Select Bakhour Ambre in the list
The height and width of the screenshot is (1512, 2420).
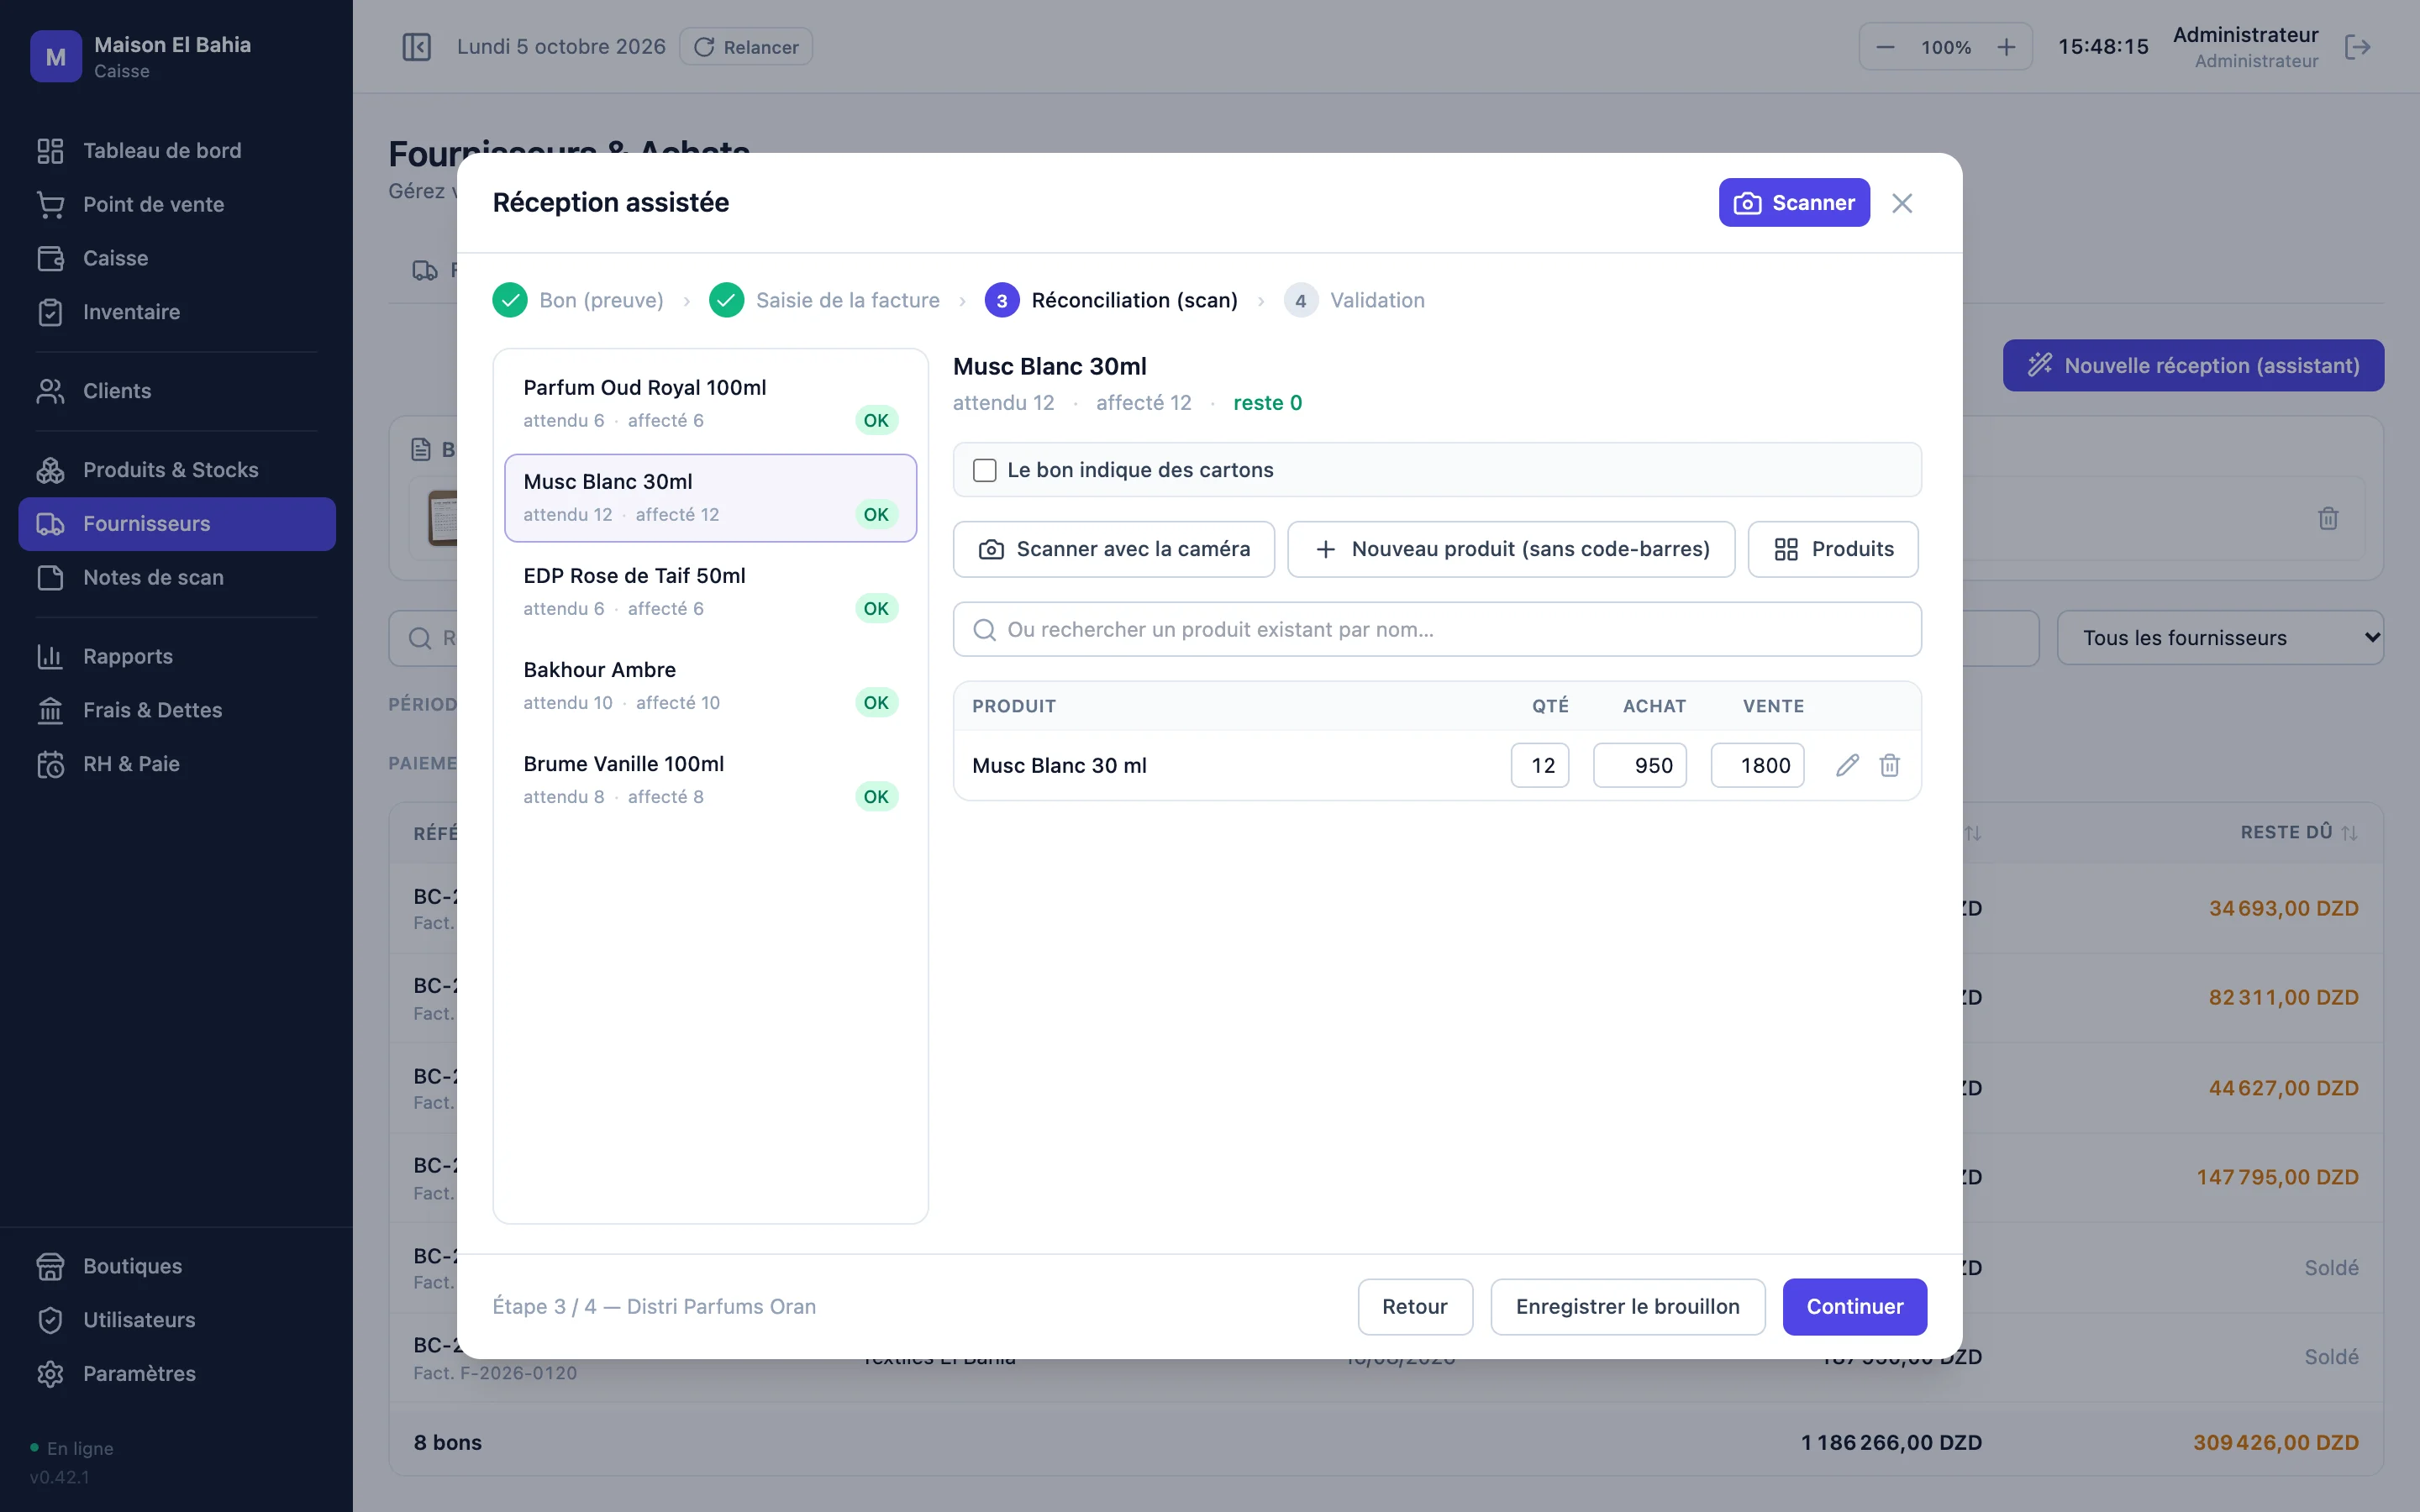(710, 685)
